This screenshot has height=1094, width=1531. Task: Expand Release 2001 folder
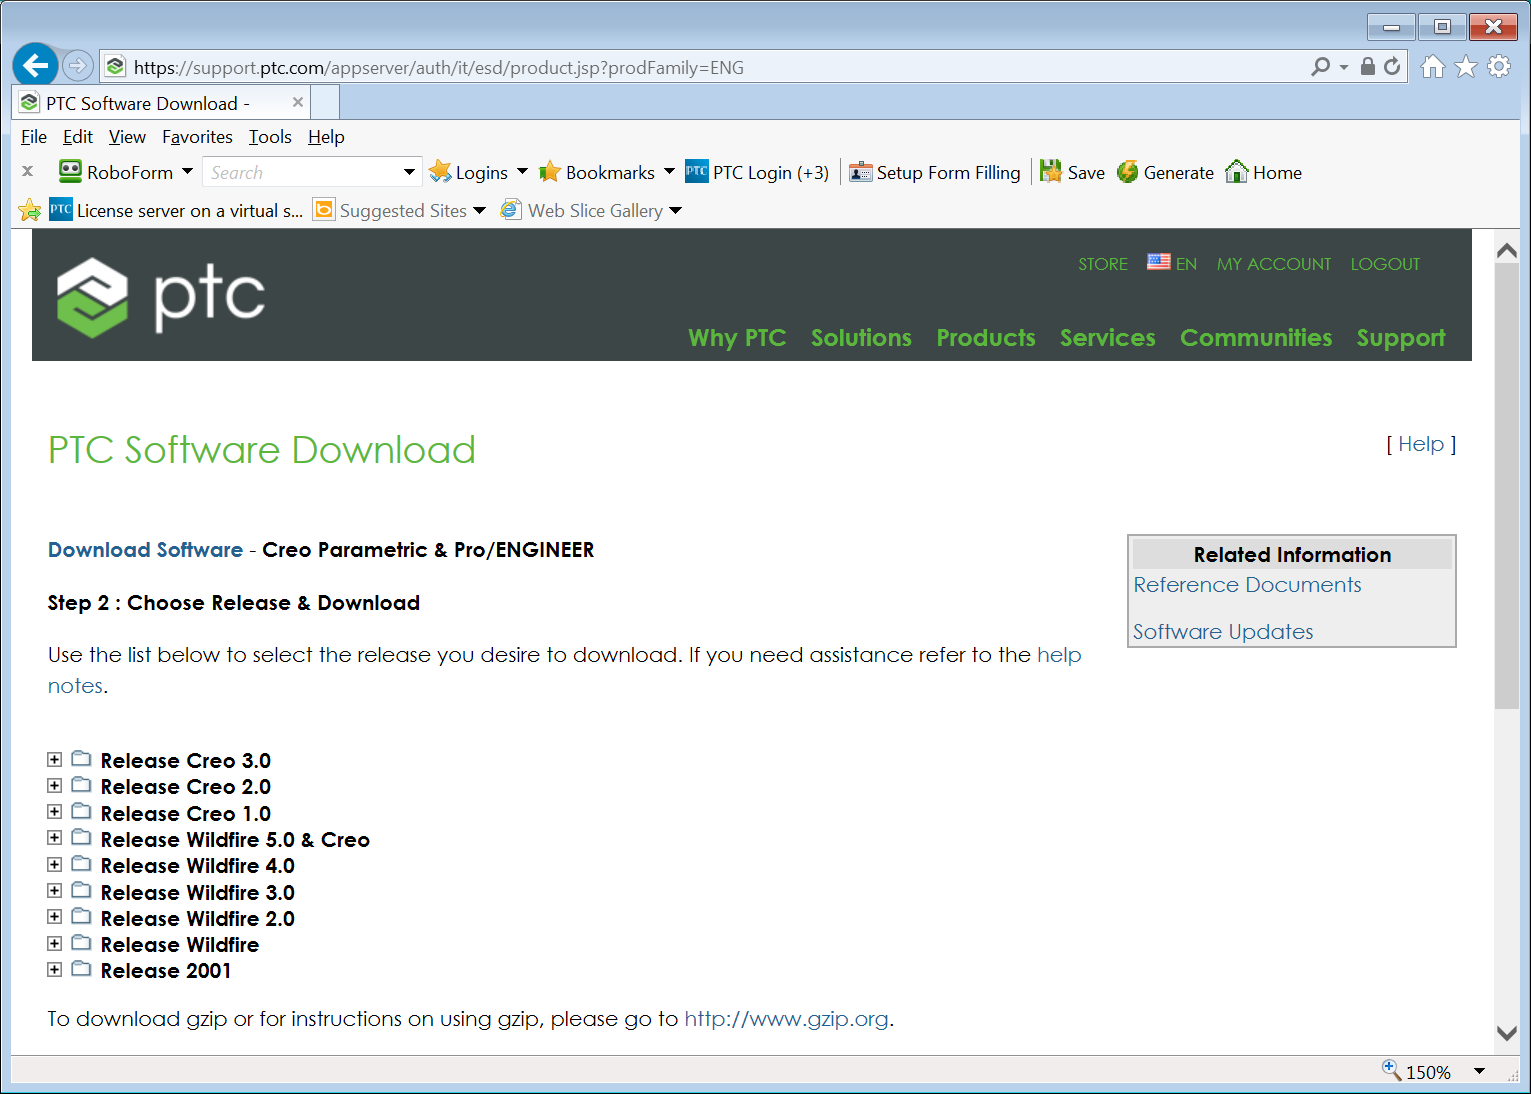pos(55,970)
